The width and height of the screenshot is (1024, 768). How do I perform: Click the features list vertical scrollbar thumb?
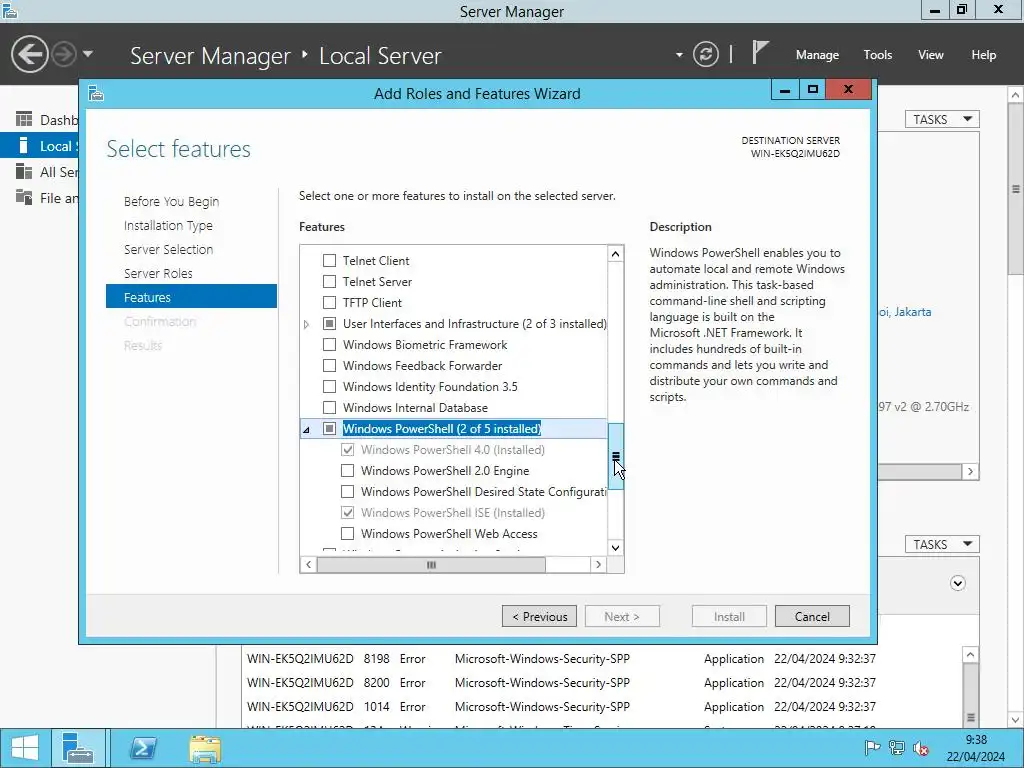click(616, 456)
